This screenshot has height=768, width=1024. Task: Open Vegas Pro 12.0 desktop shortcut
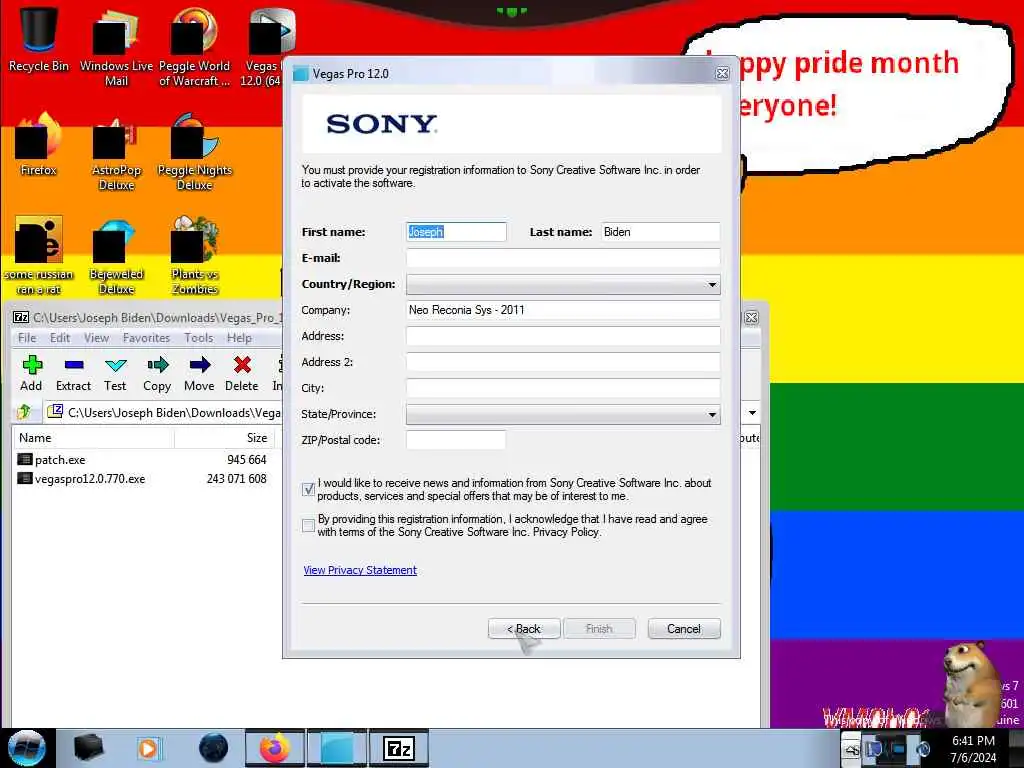[264, 47]
